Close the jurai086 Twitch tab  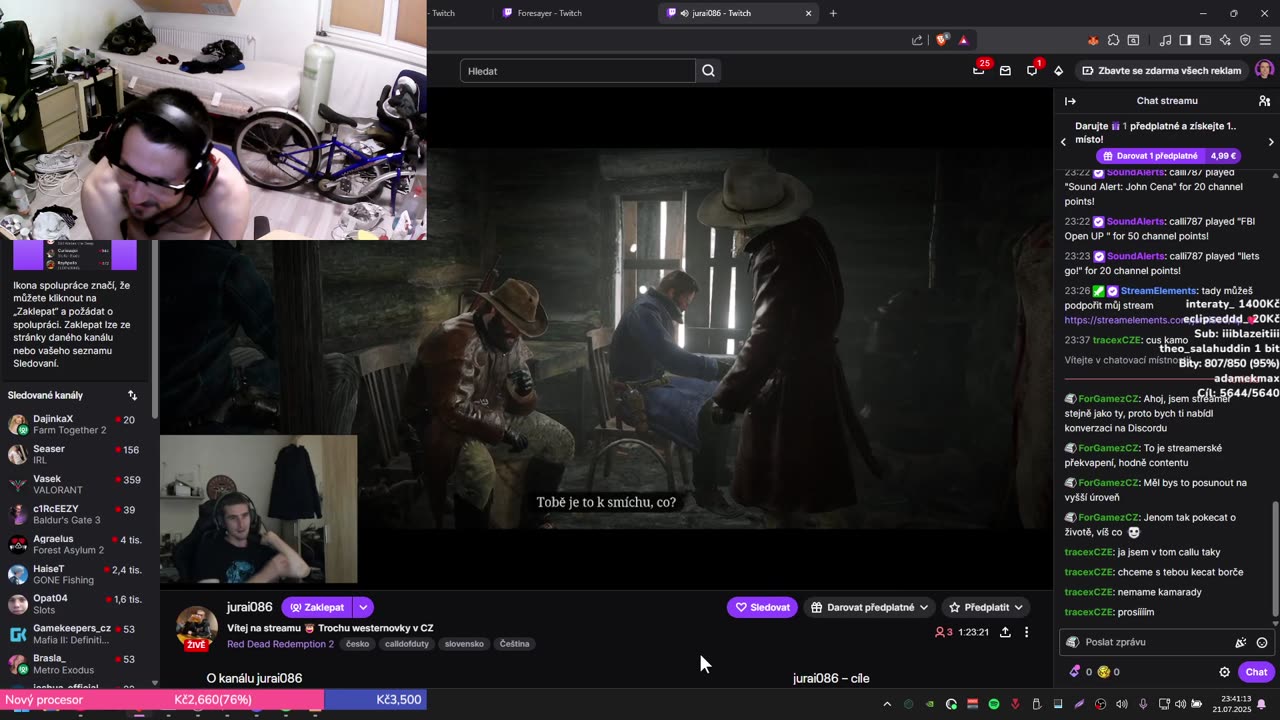[x=808, y=13]
